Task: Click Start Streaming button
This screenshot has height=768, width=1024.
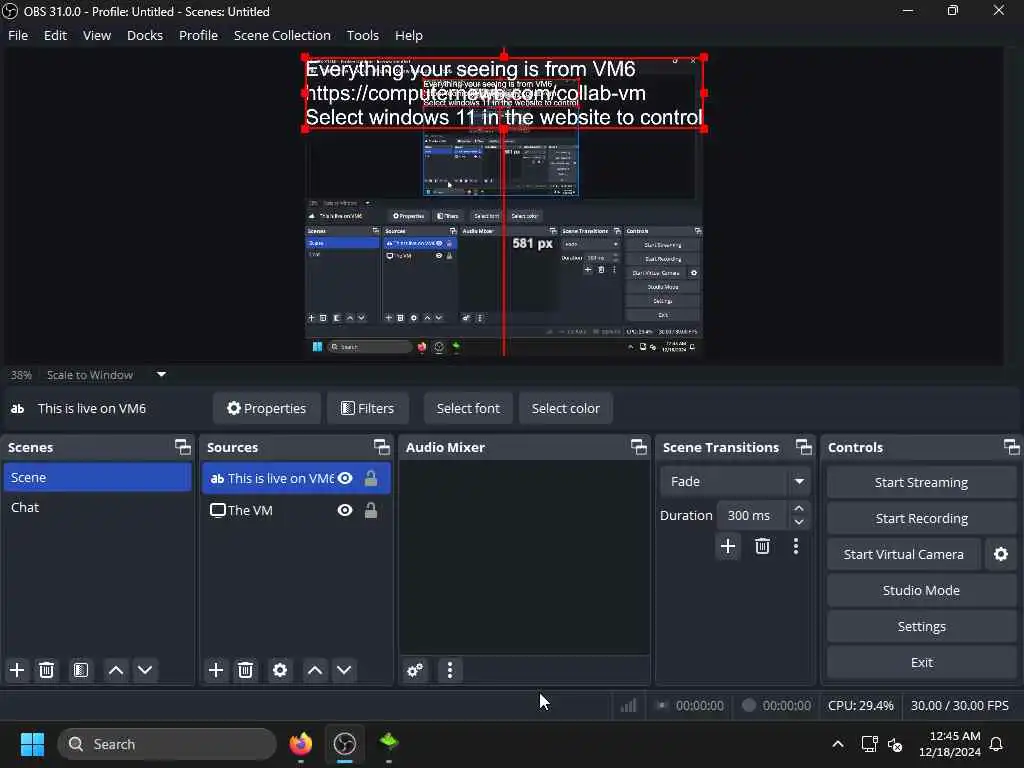Action: pyautogui.click(x=921, y=482)
